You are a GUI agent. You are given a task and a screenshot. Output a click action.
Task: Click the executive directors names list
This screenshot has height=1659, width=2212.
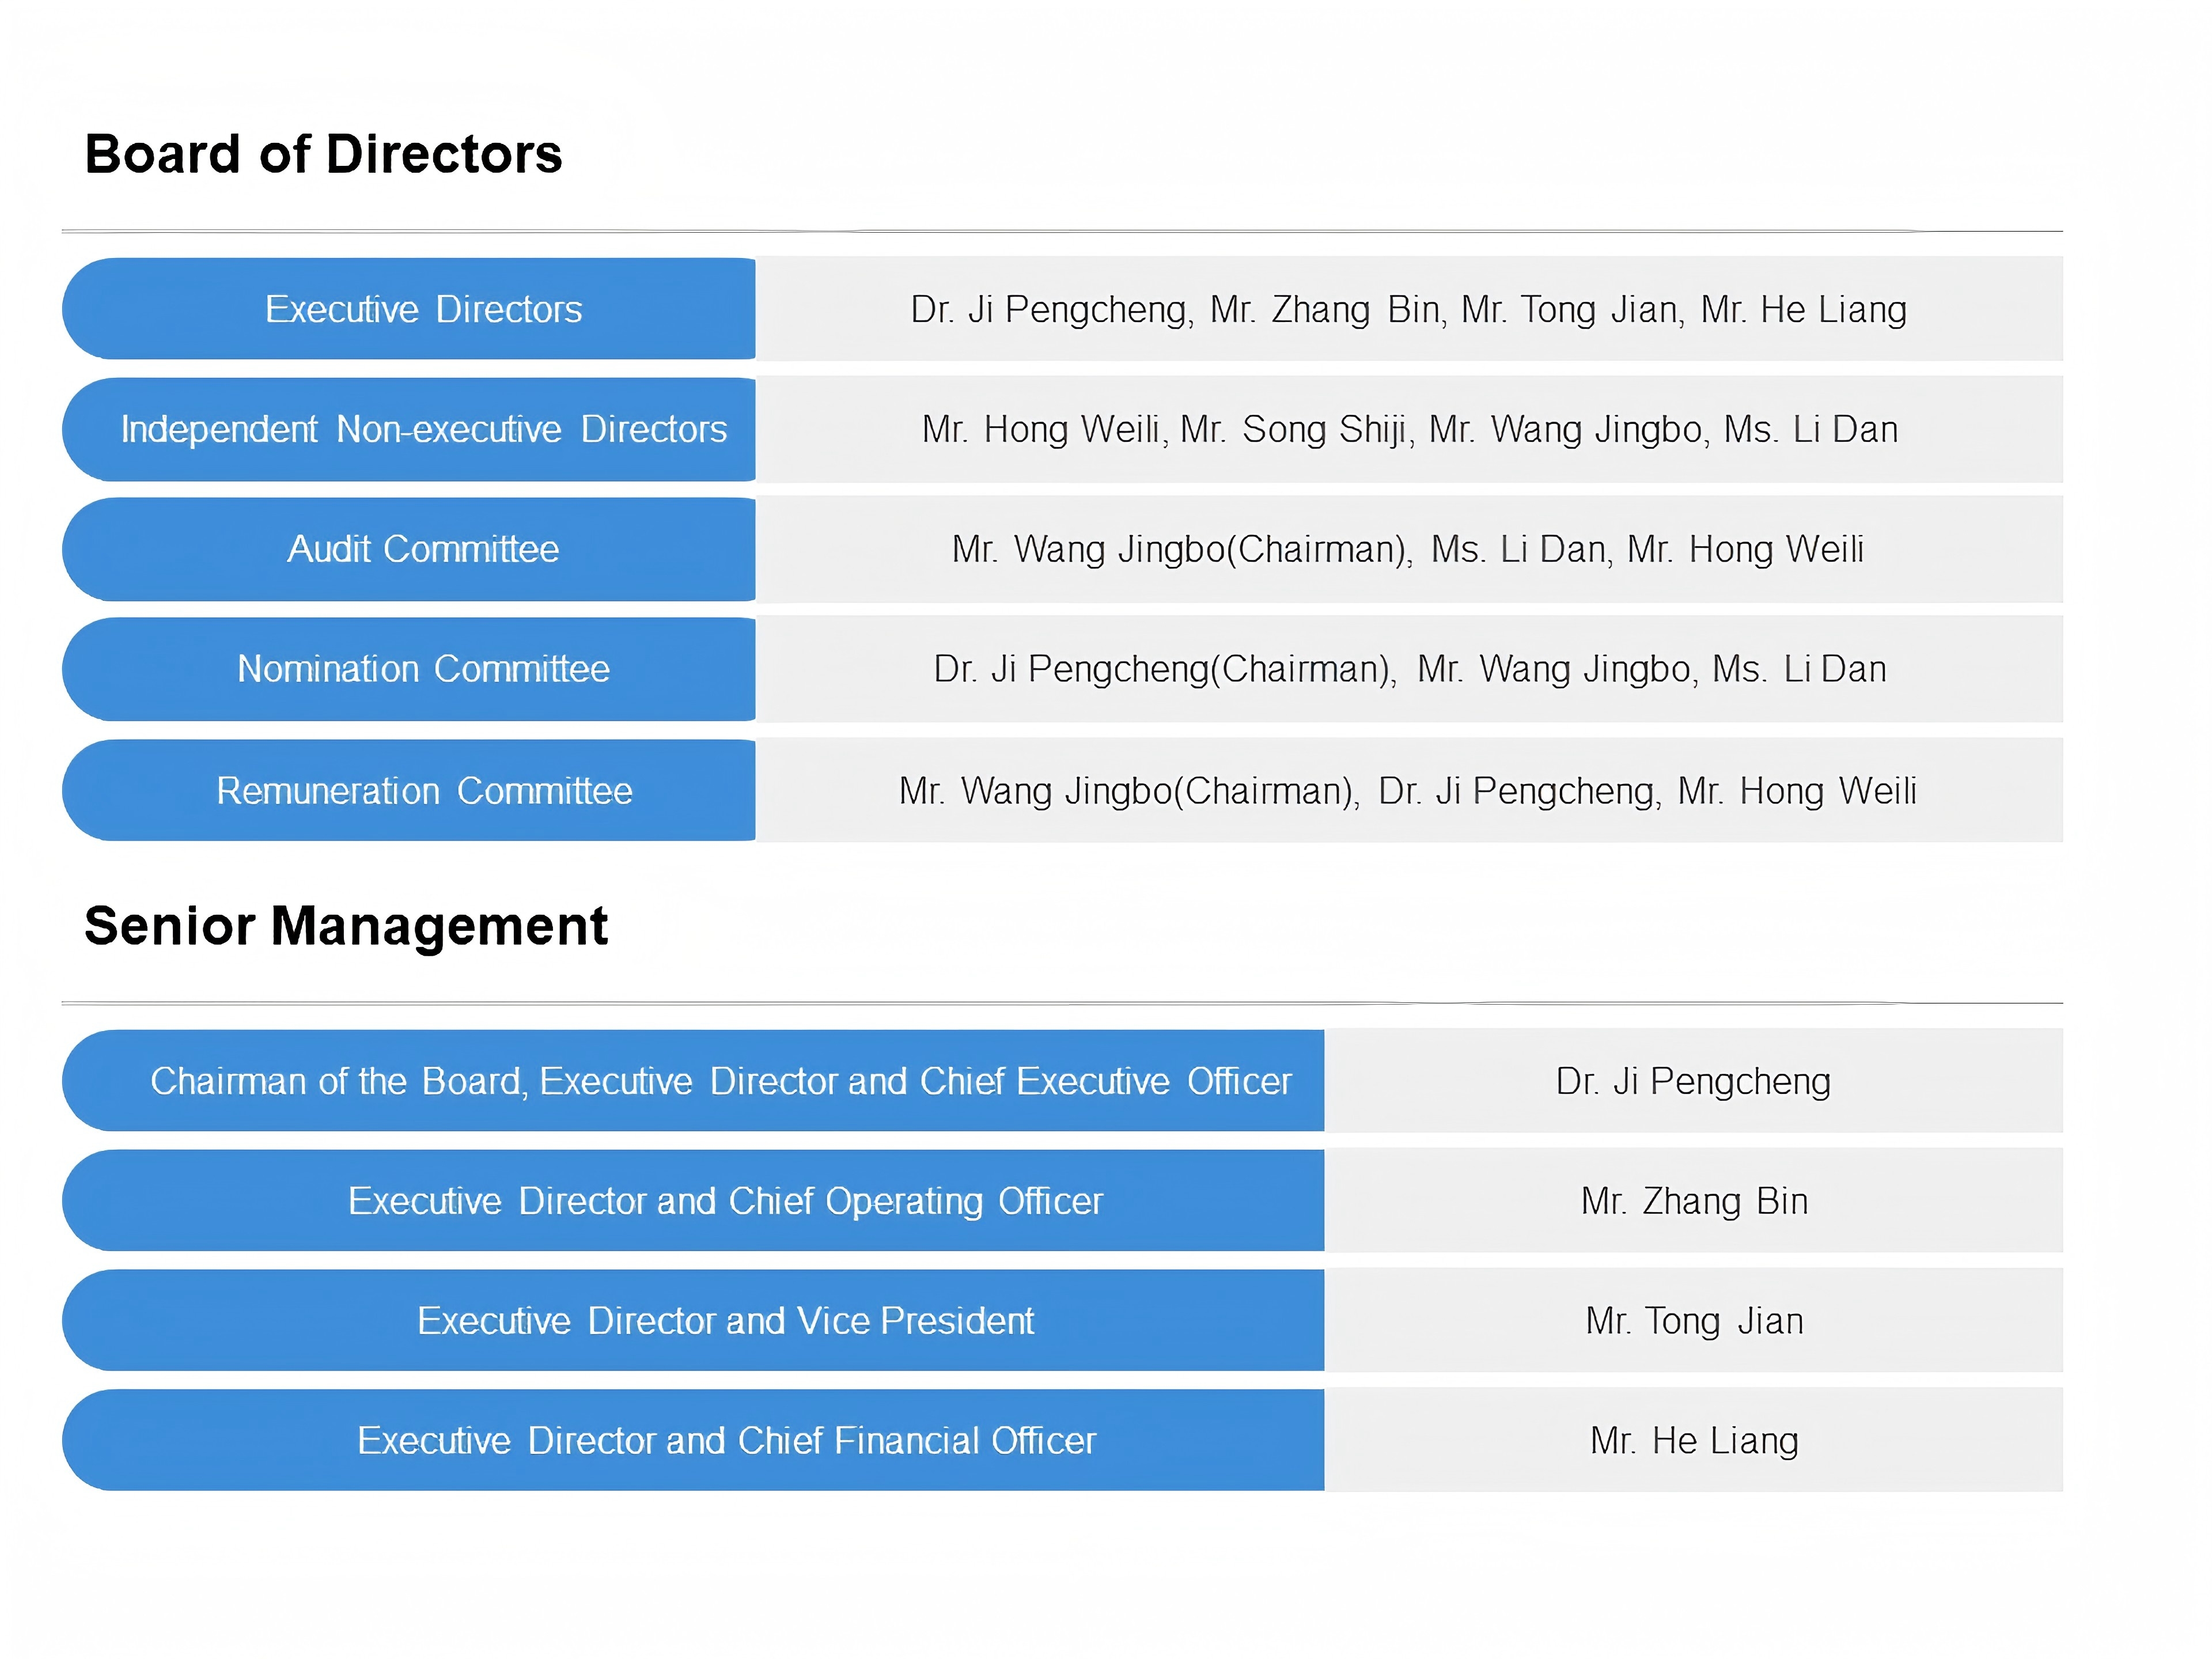pos(1408,309)
